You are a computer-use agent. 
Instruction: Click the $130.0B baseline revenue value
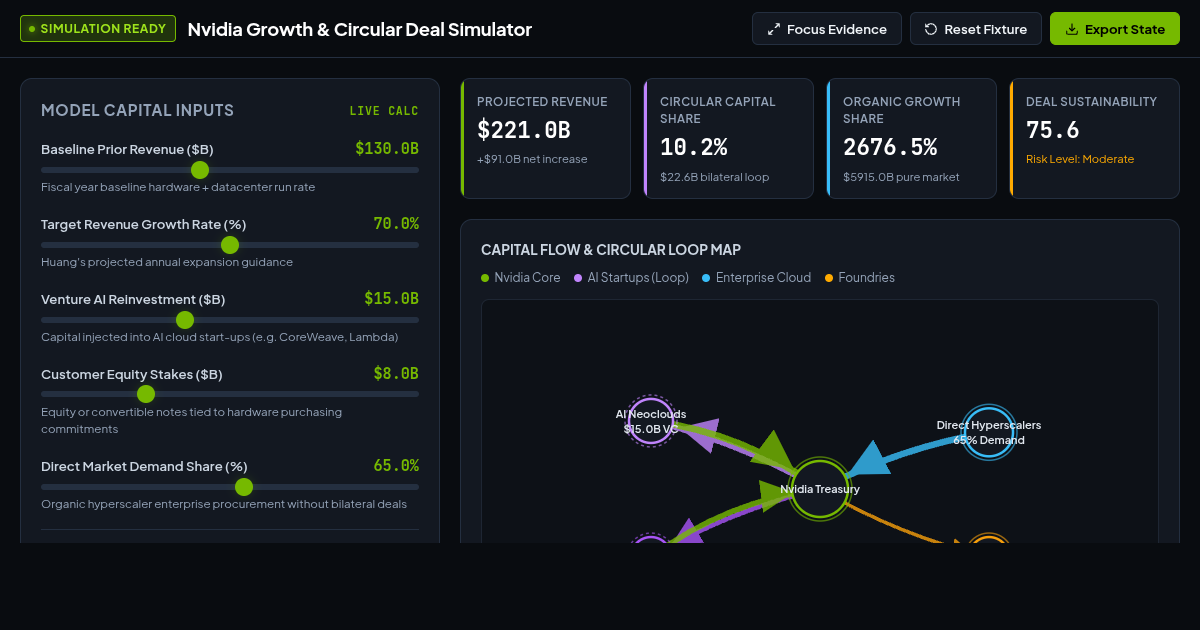(x=387, y=149)
